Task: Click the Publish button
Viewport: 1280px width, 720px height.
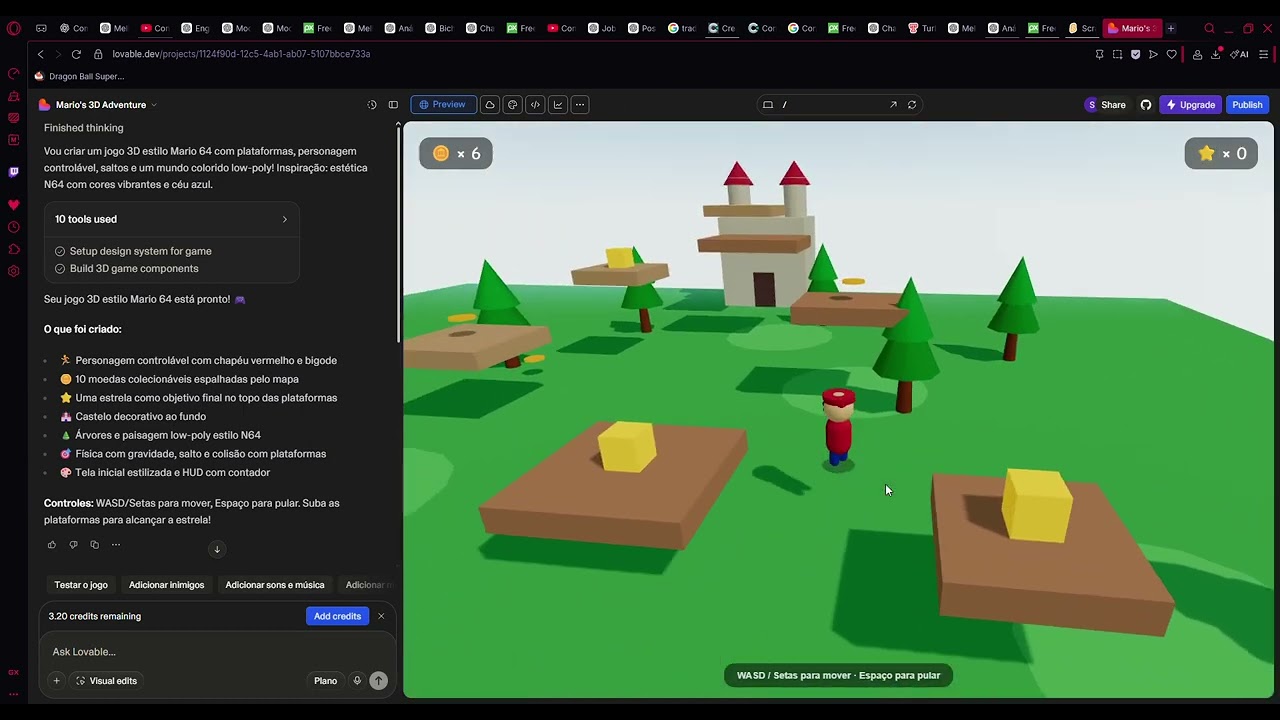Action: click(x=1247, y=105)
